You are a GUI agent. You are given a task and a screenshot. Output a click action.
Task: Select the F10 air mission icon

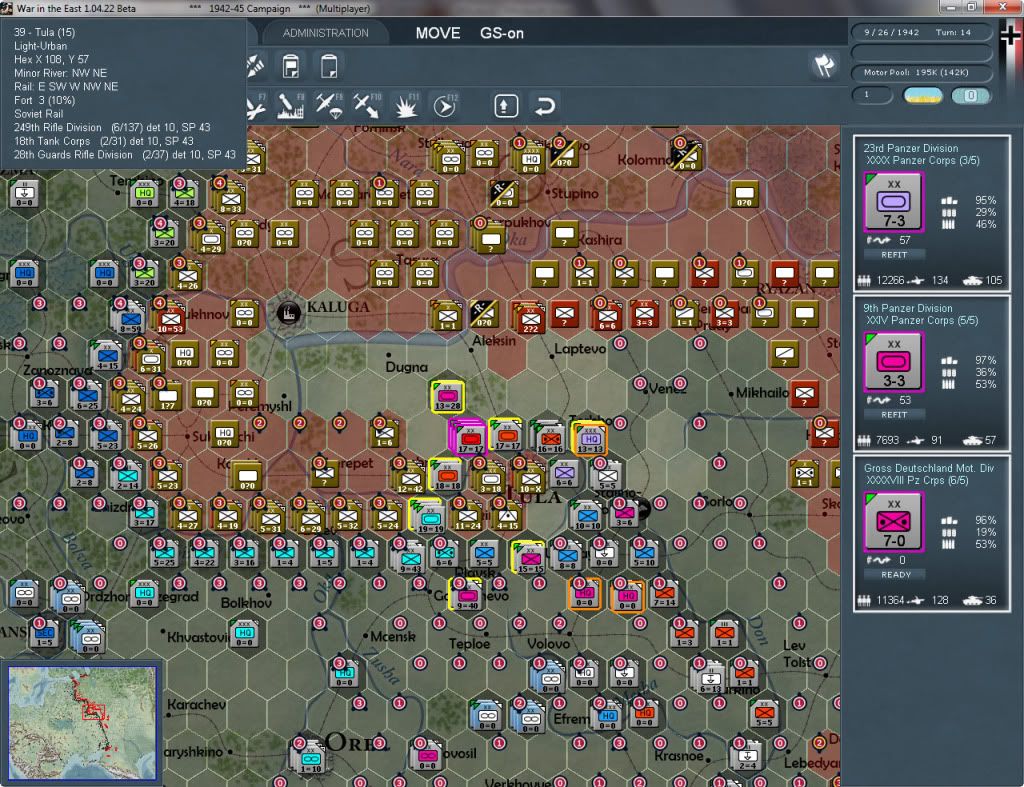(366, 106)
